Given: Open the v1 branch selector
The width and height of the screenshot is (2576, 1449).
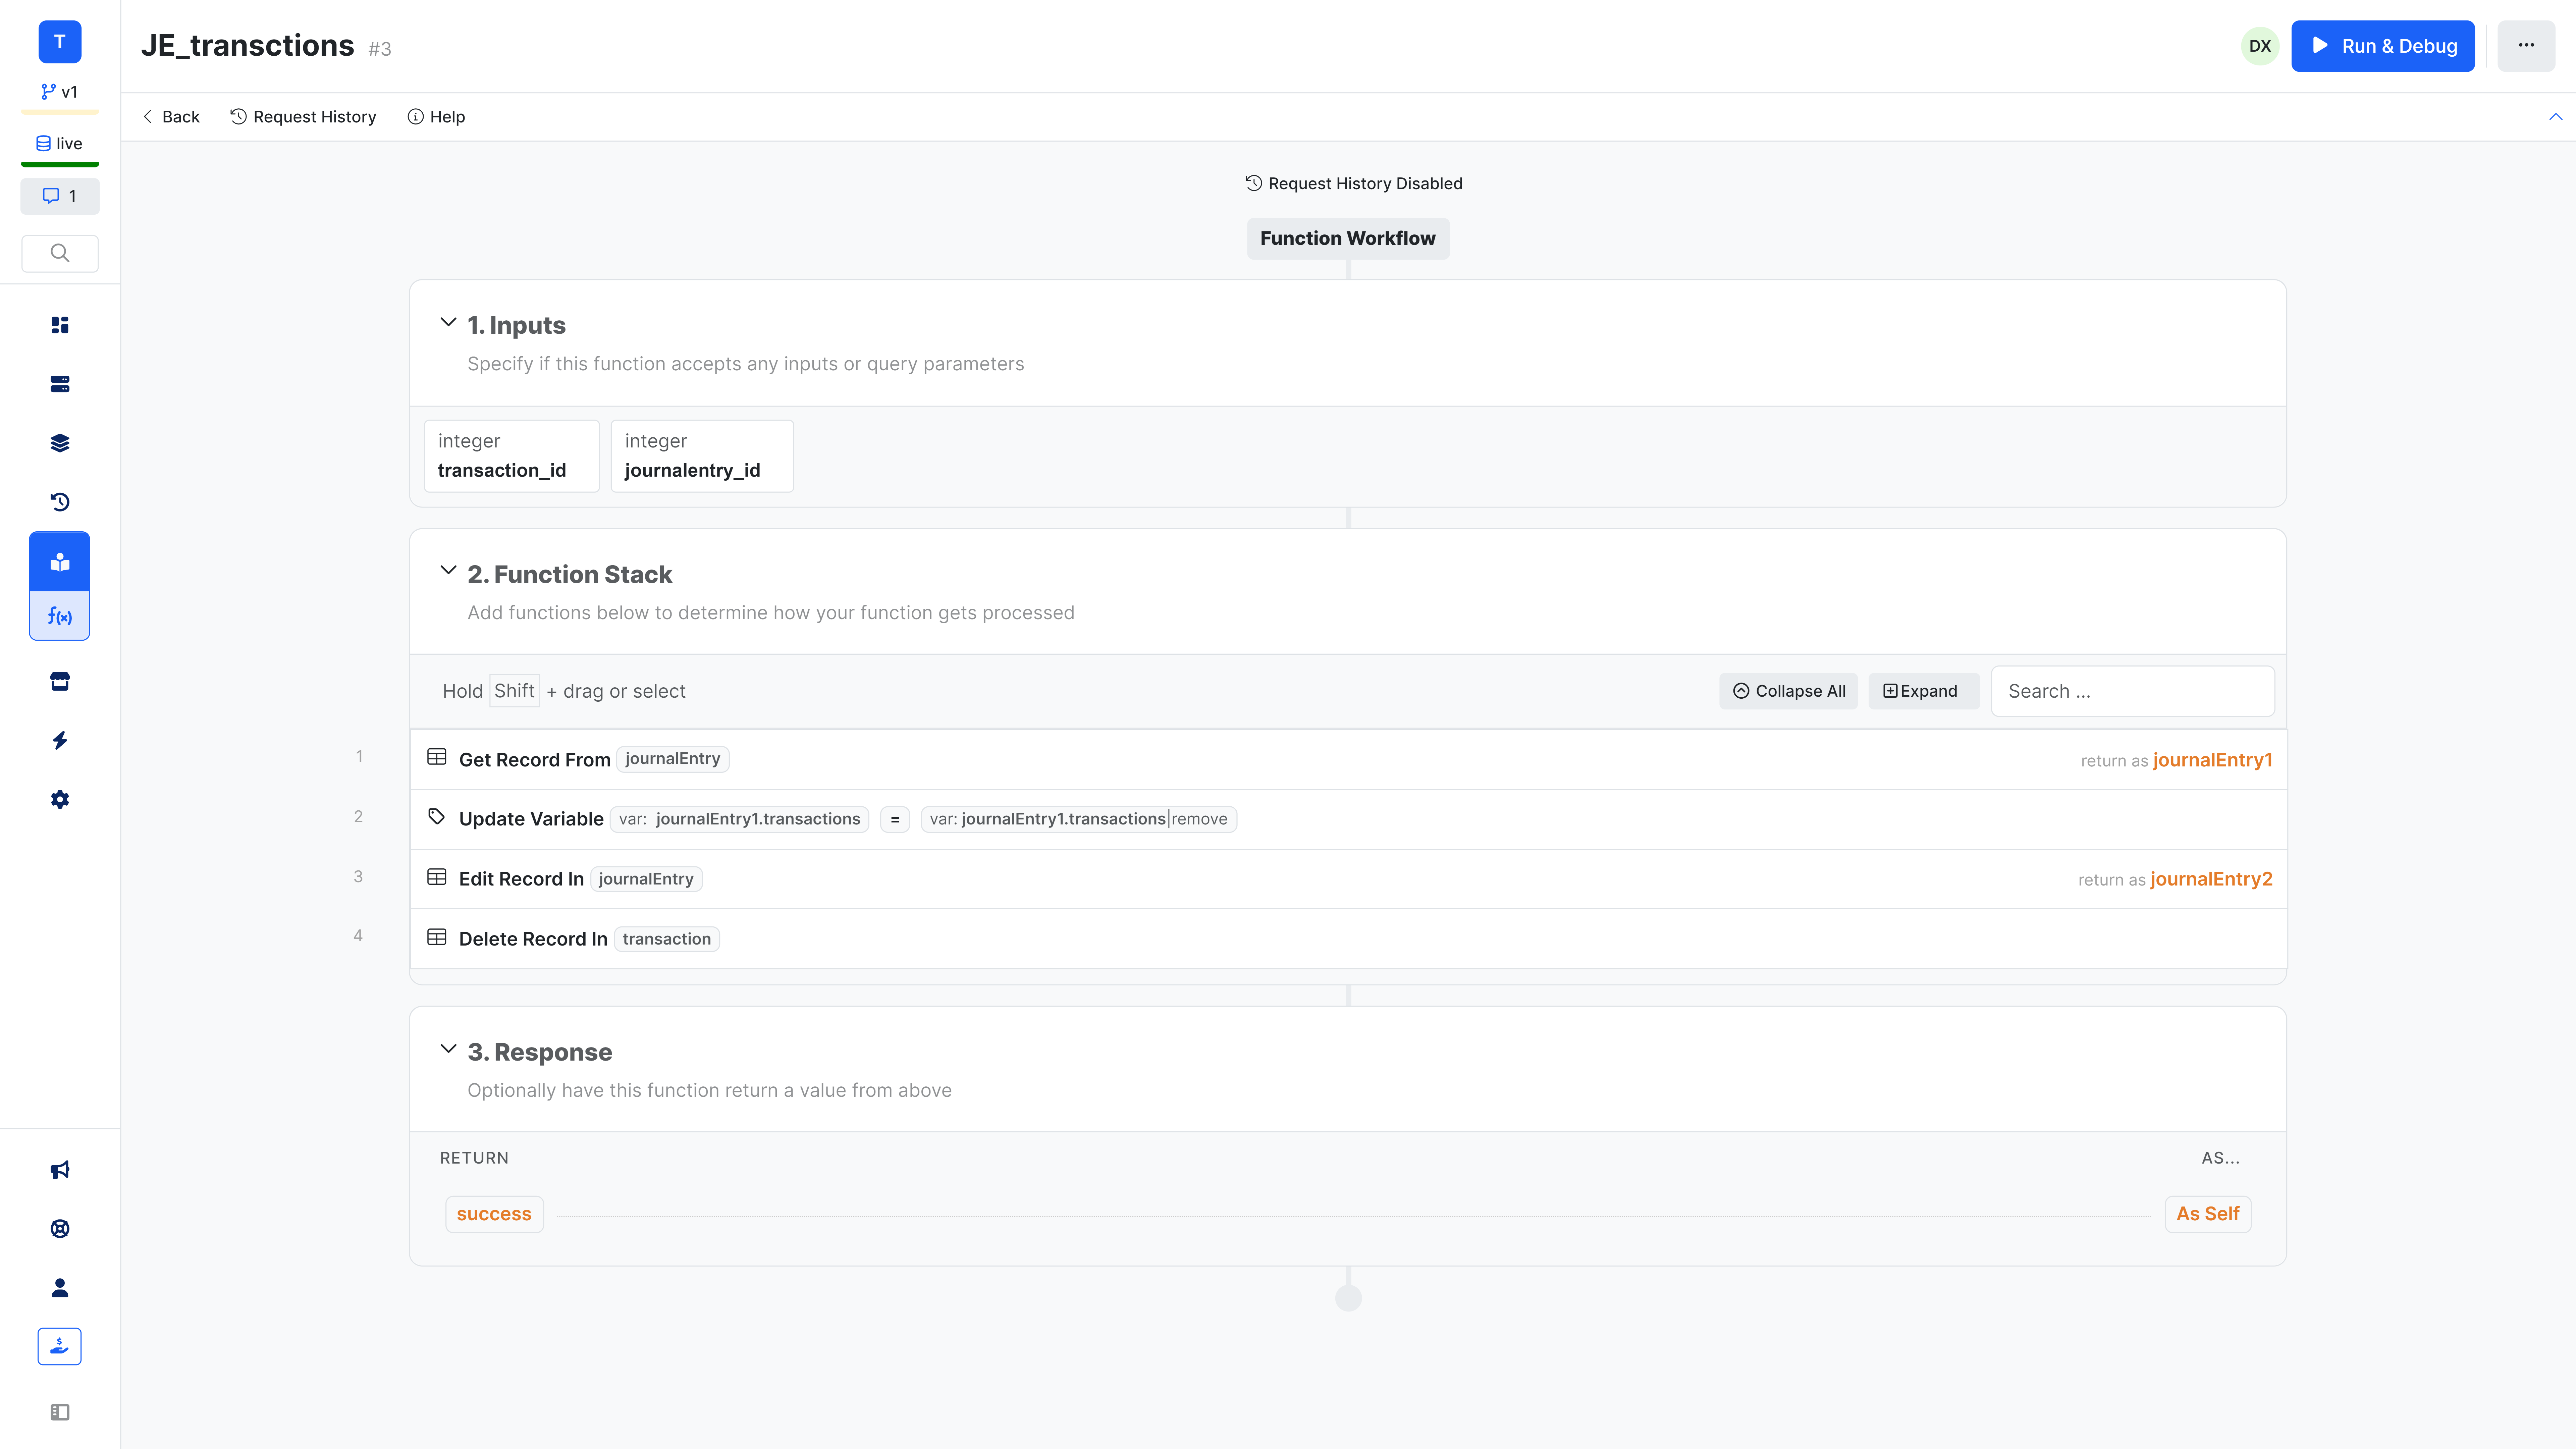Looking at the screenshot, I should [60, 92].
